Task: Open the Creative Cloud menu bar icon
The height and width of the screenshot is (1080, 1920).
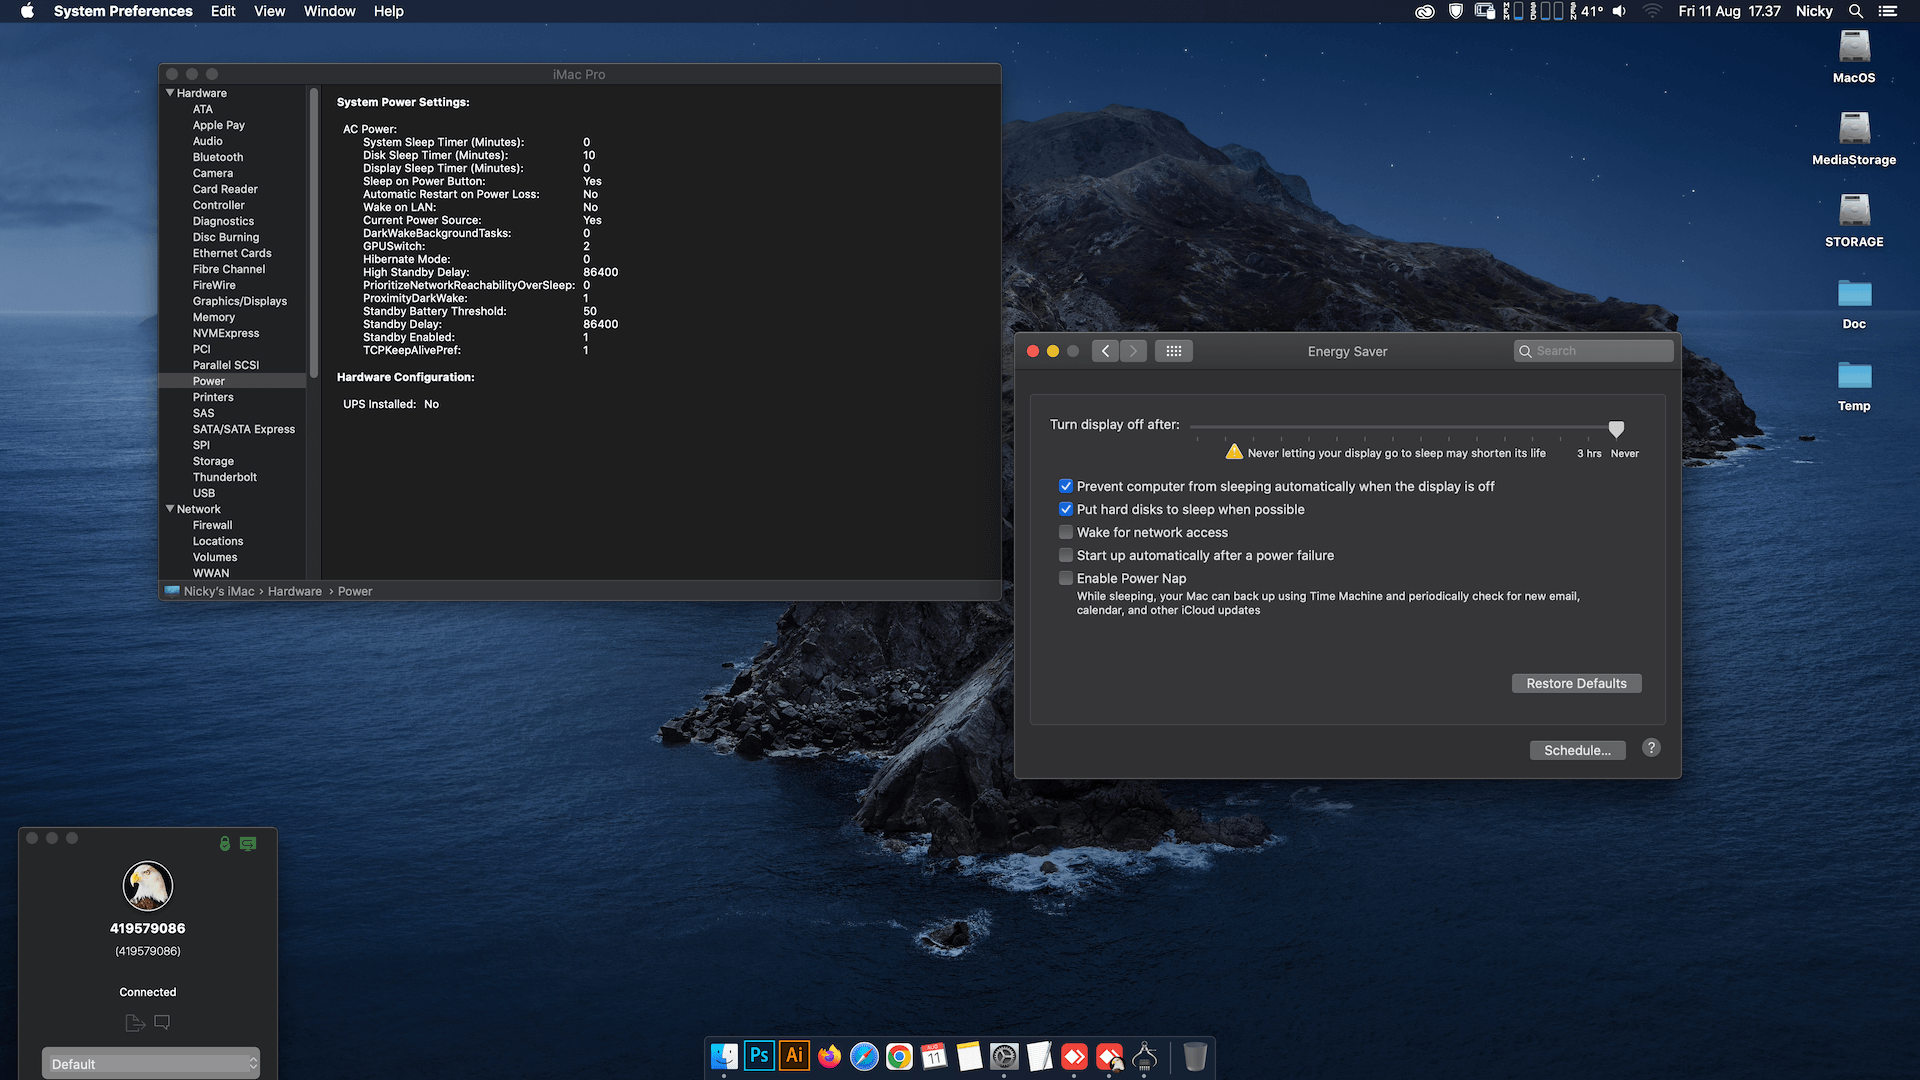Action: pos(1425,11)
